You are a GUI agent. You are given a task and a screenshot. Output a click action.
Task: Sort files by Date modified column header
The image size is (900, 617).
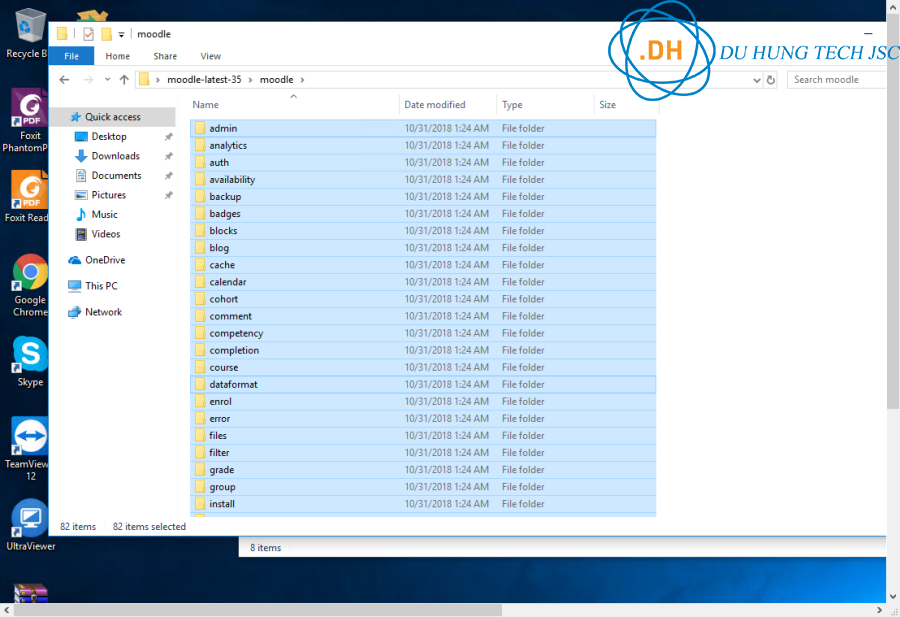(434, 104)
